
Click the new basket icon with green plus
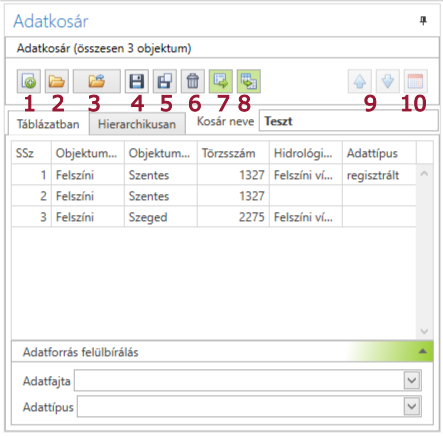point(29,81)
